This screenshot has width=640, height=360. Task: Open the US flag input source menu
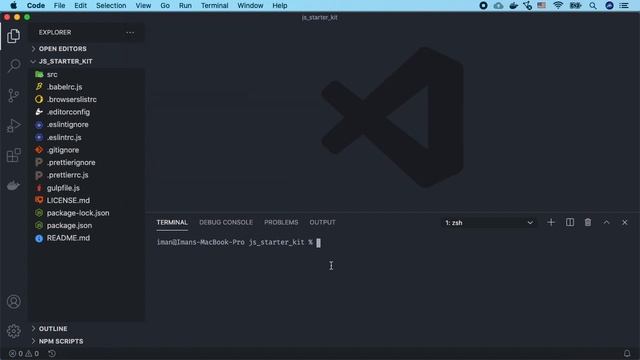tap(542, 6)
